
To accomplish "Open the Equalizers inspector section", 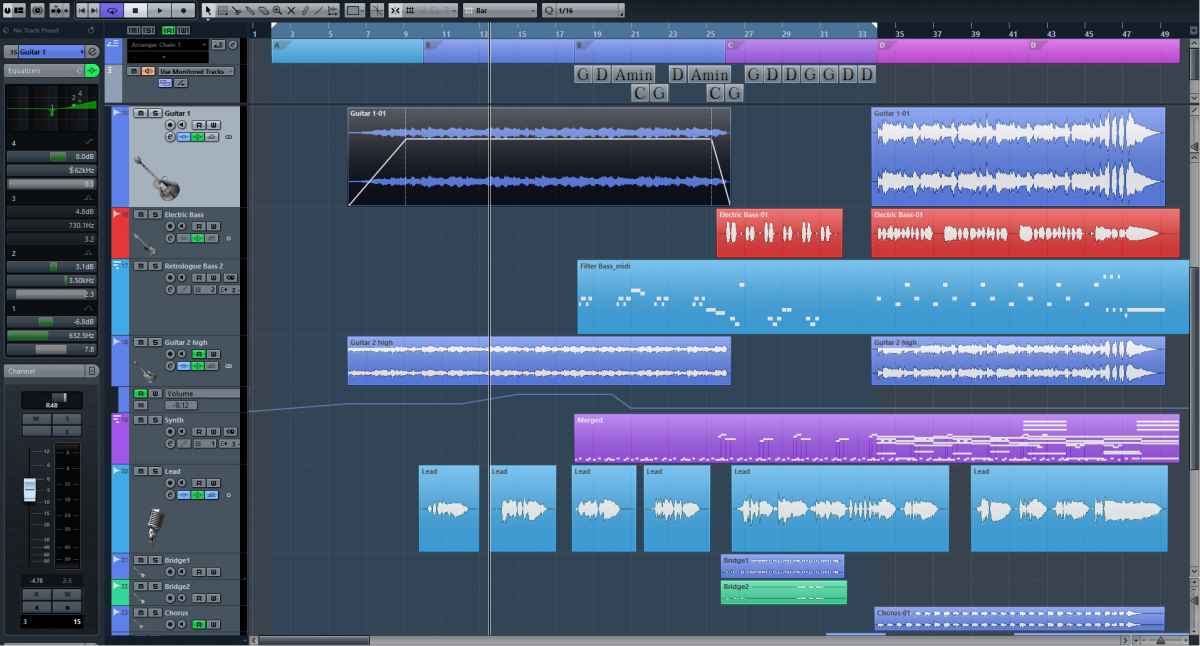I will (40, 71).
